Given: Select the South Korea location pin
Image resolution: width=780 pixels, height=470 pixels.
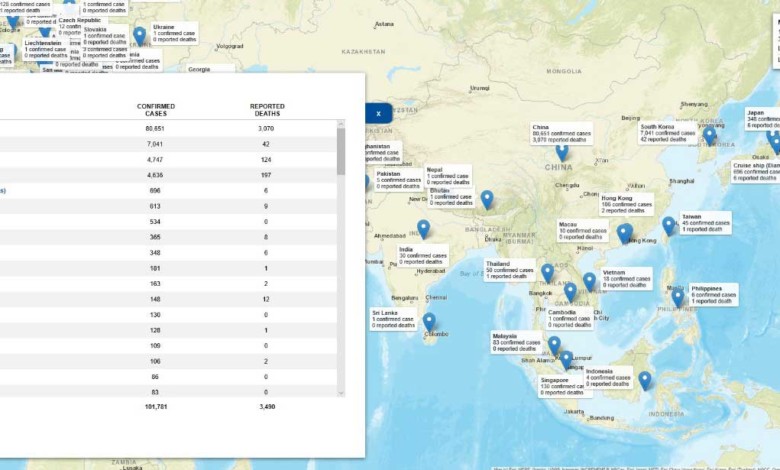Looking at the screenshot, I should pyautogui.click(x=709, y=134).
